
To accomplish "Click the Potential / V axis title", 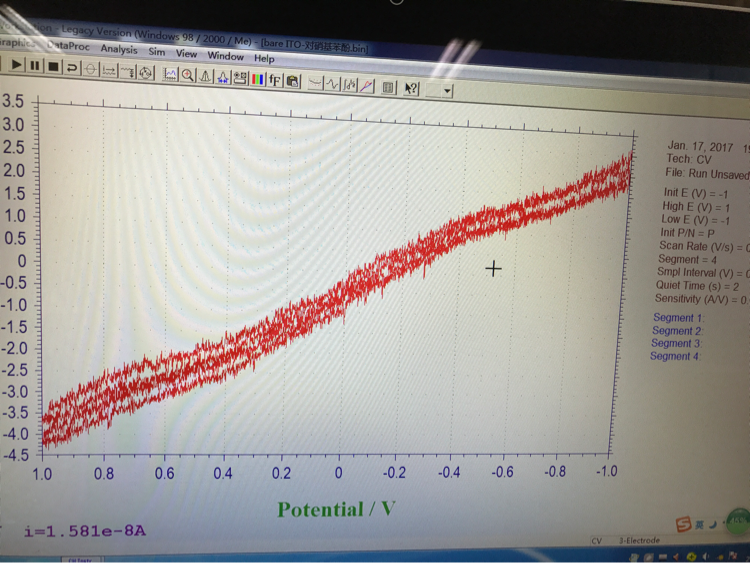I will [336, 509].
